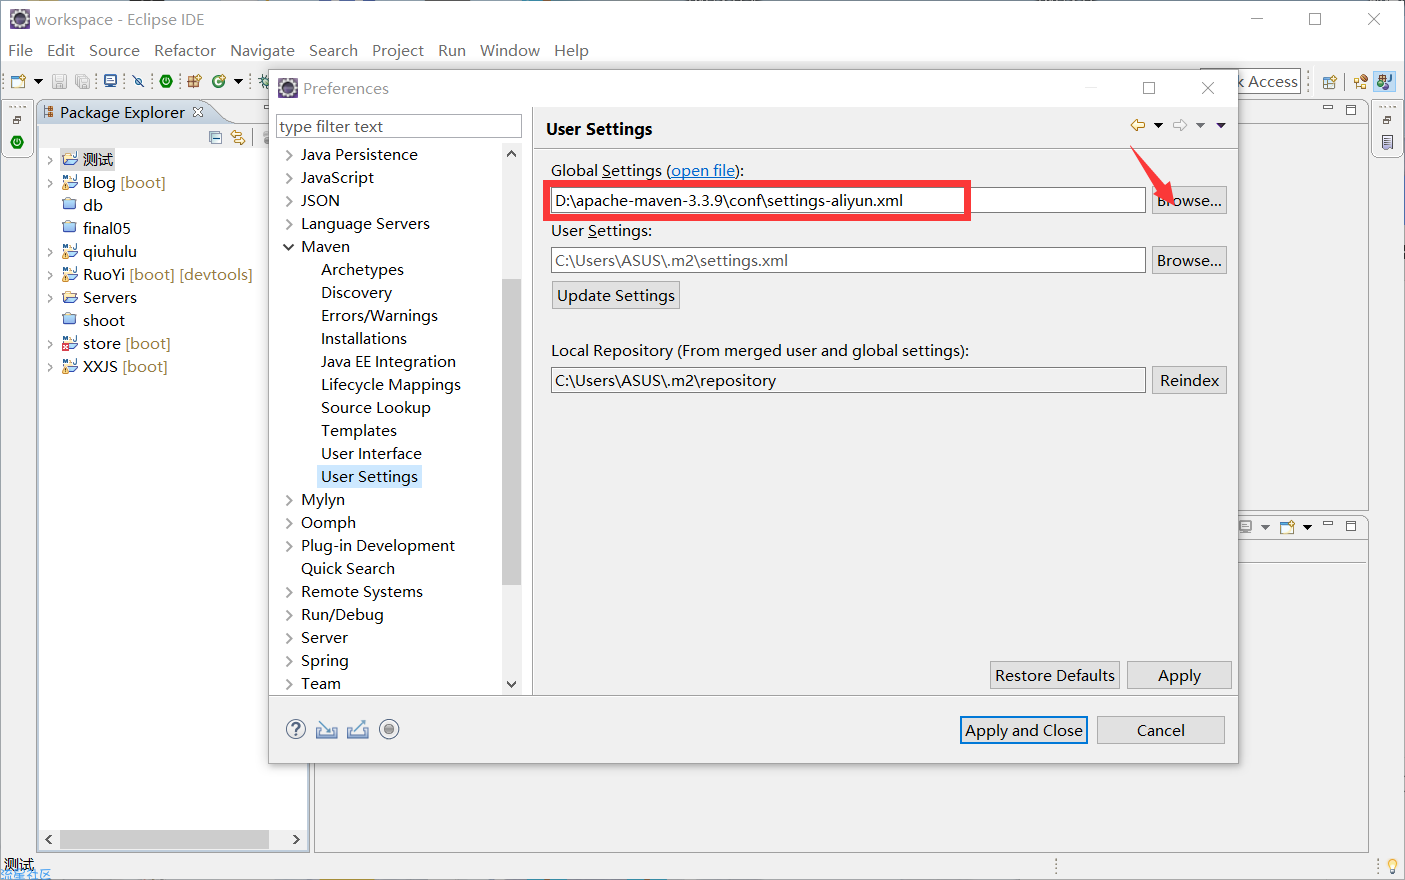Collapse the Maven preference node
1405x880 pixels.
289,247
